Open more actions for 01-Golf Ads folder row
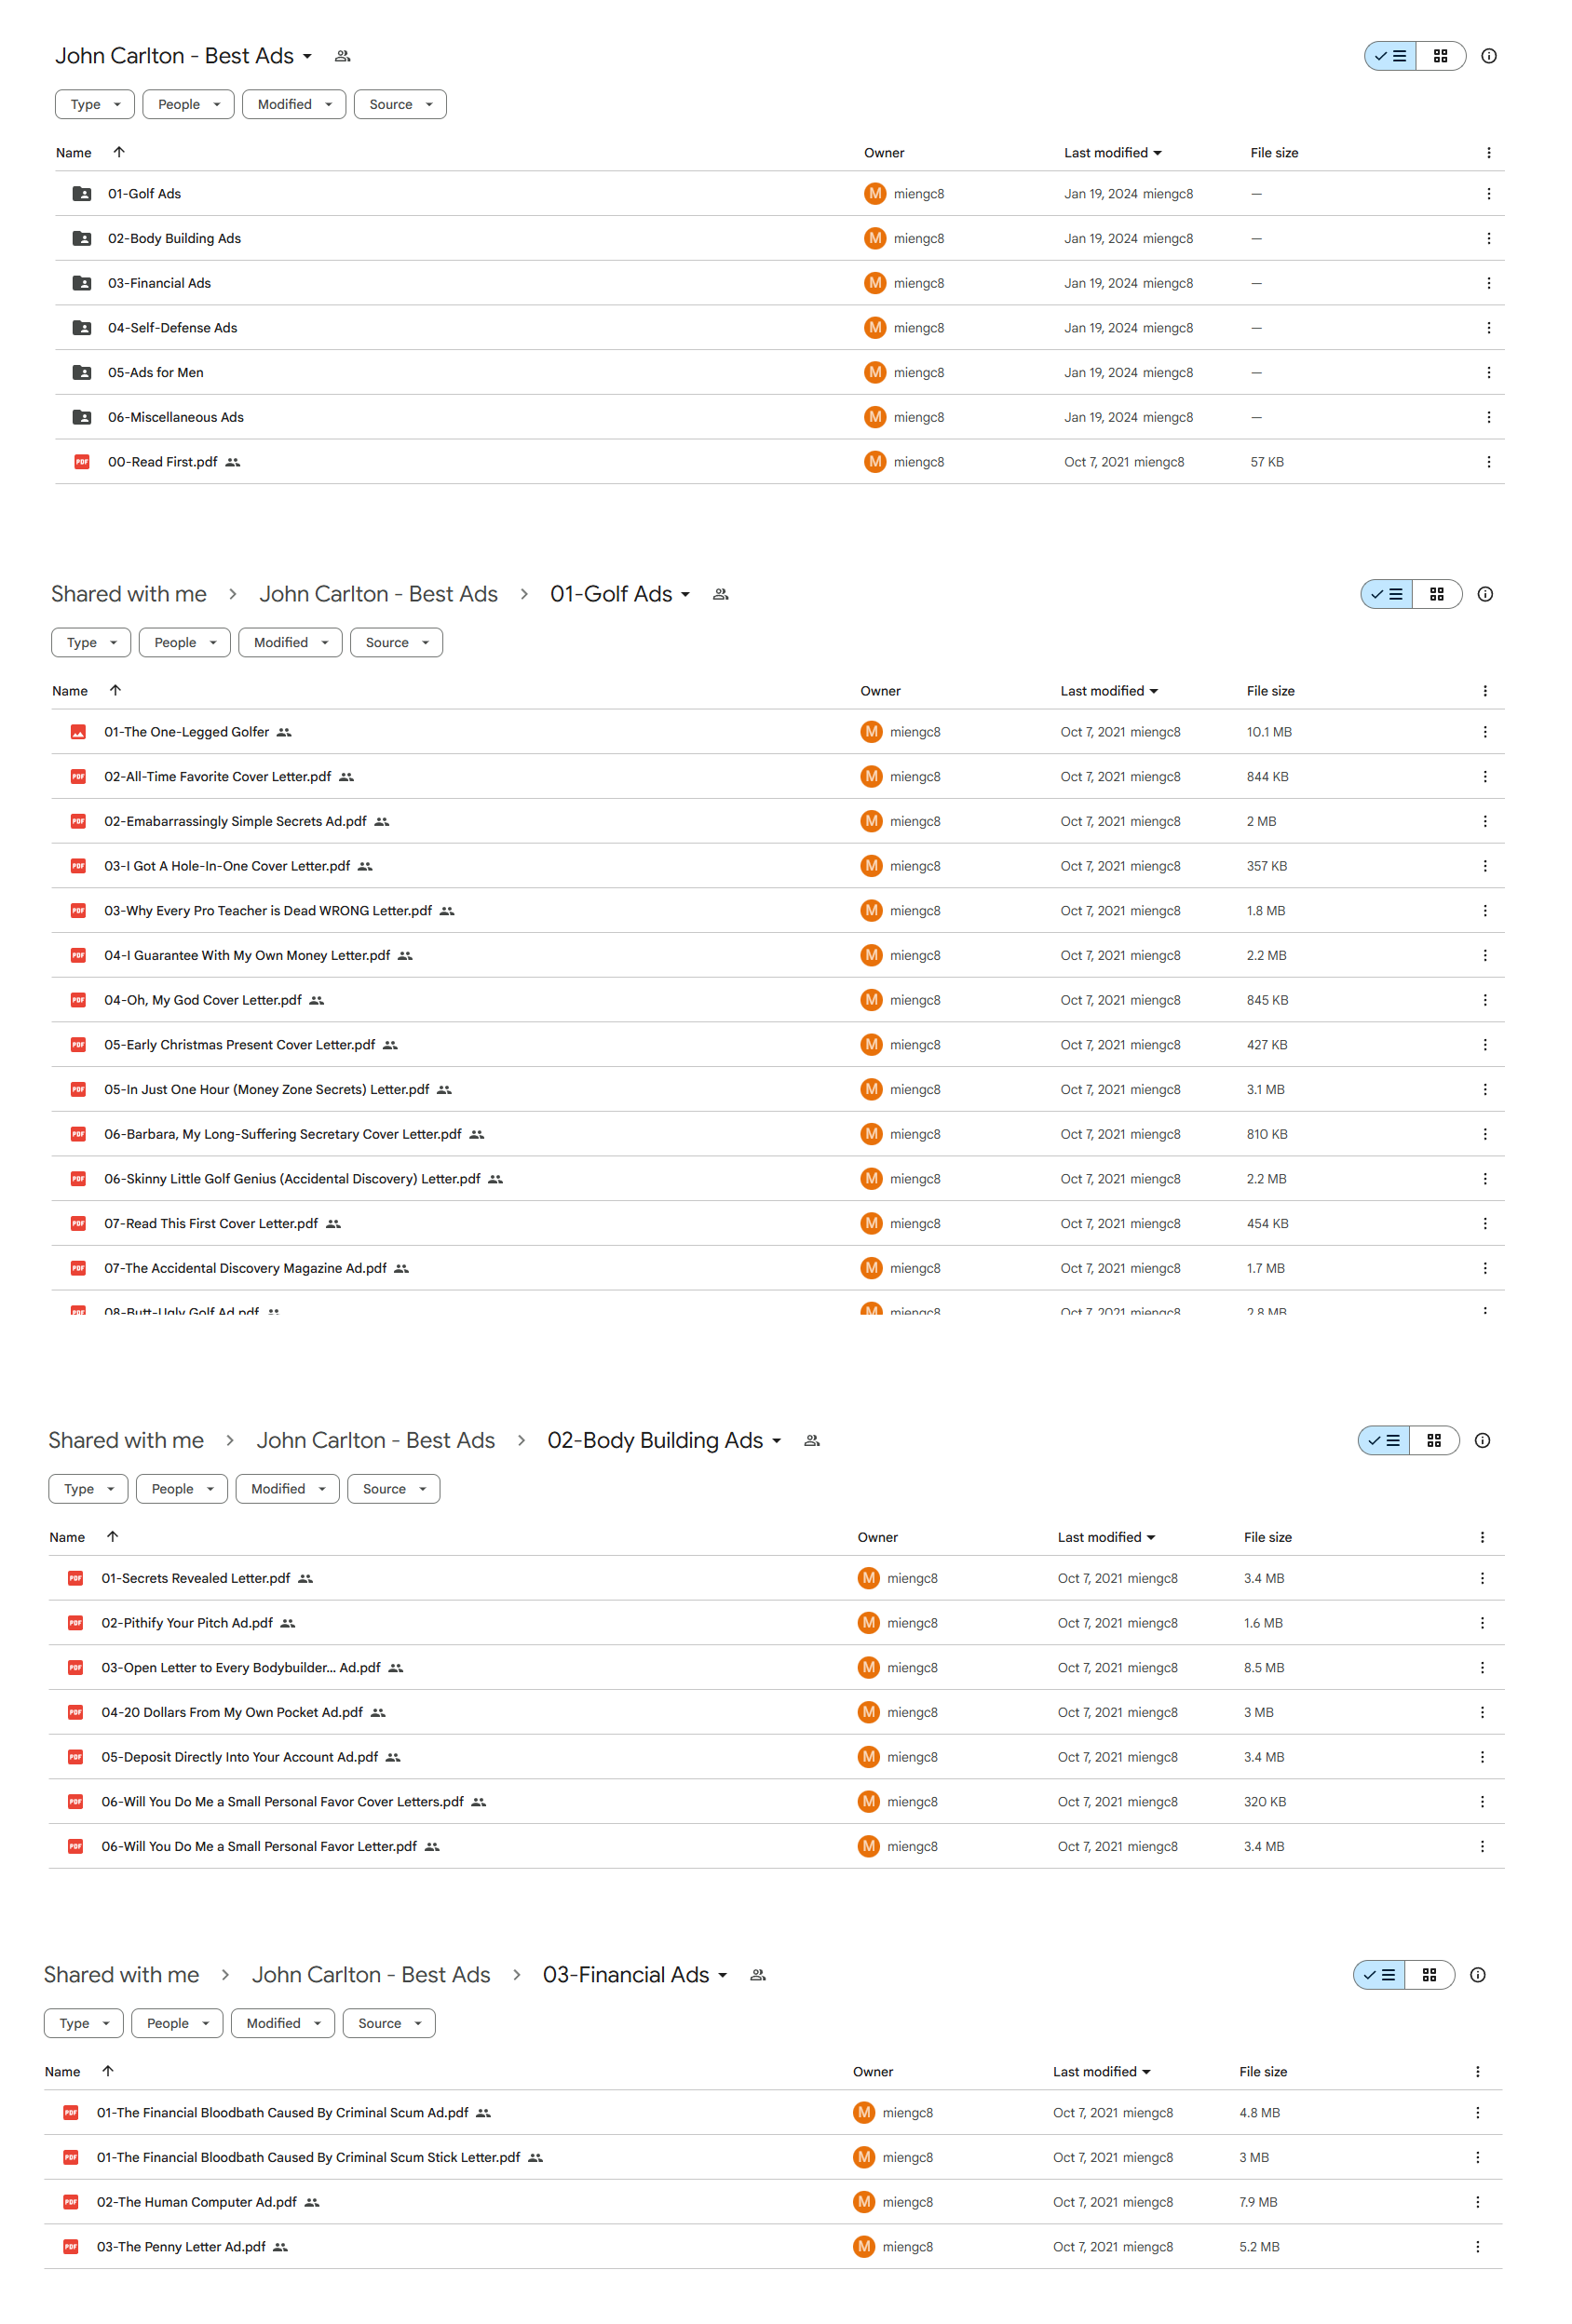The height and width of the screenshot is (2324, 1572). 1488,194
